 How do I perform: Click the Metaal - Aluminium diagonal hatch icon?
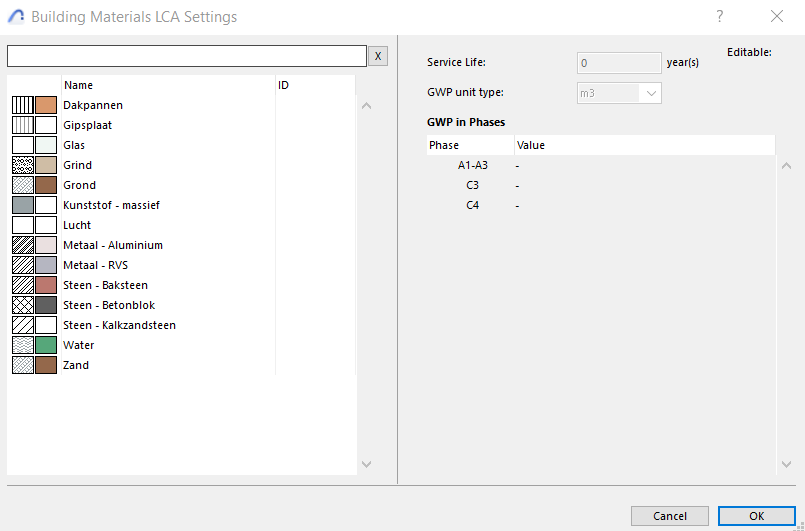(23, 245)
